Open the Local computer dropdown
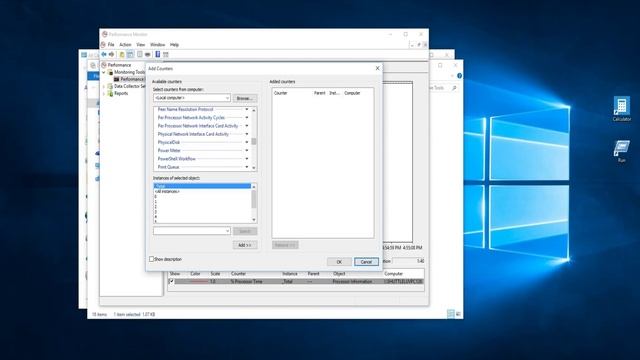The width and height of the screenshot is (640, 360). coord(227,98)
